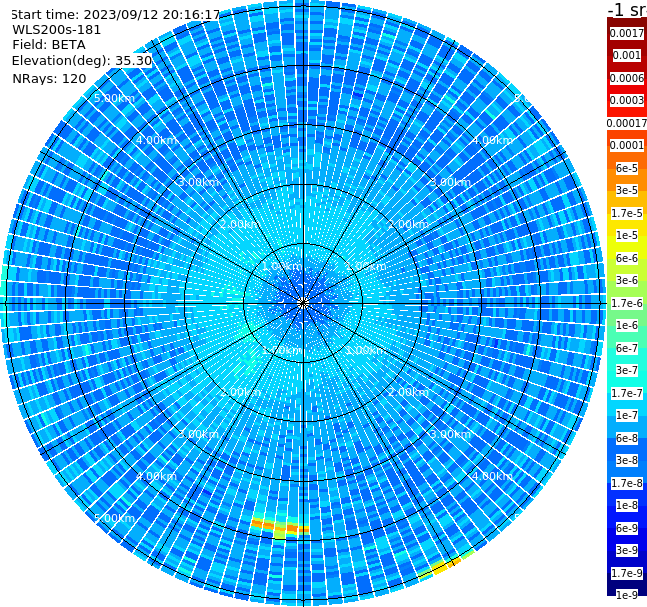Viewport: 647px width, 607px height.
Task: Click the 1.7e-5 colorbar label
Action: click(x=627, y=213)
